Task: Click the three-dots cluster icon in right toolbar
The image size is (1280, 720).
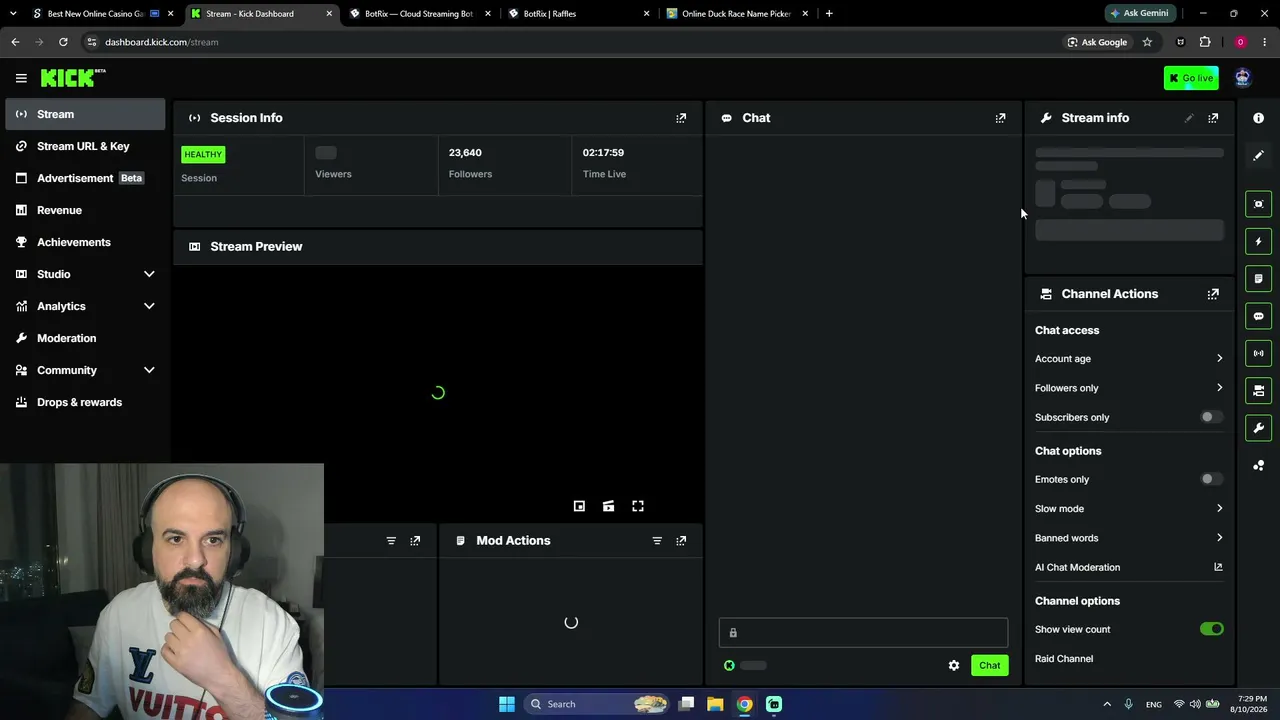Action: (x=1258, y=465)
